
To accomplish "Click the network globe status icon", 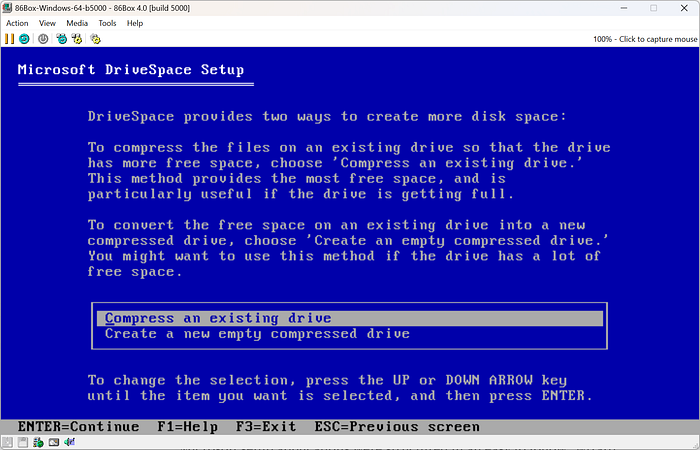I will point(38,442).
